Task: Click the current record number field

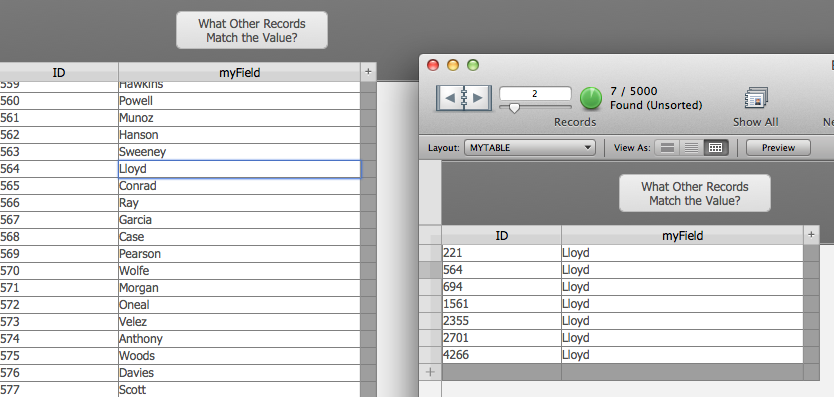Action: tap(535, 94)
